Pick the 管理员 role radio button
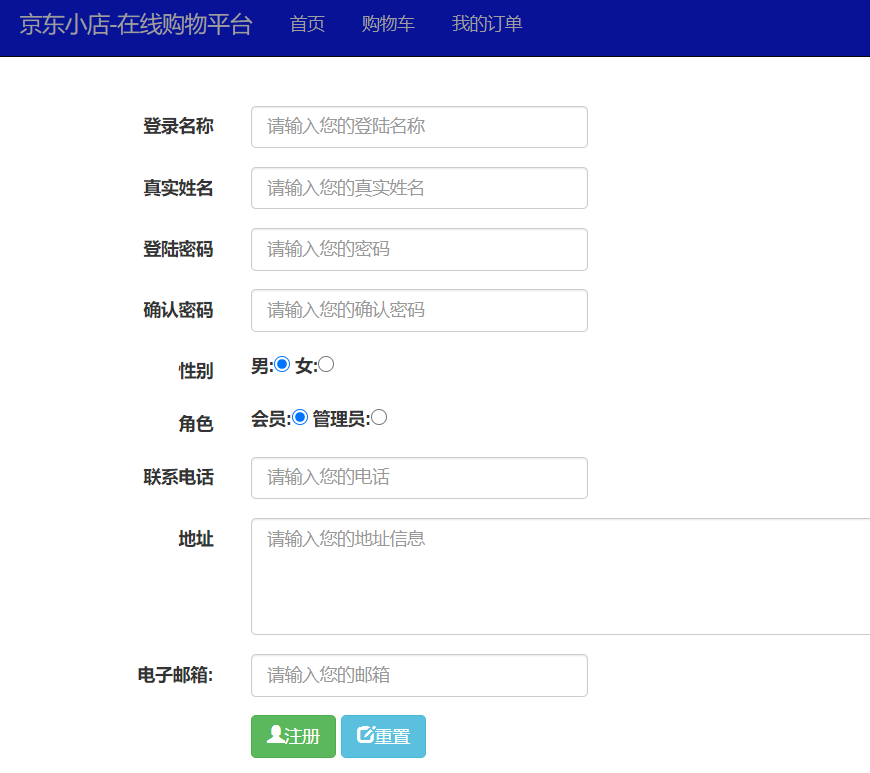Screen dimensions: 870x773 [379, 417]
